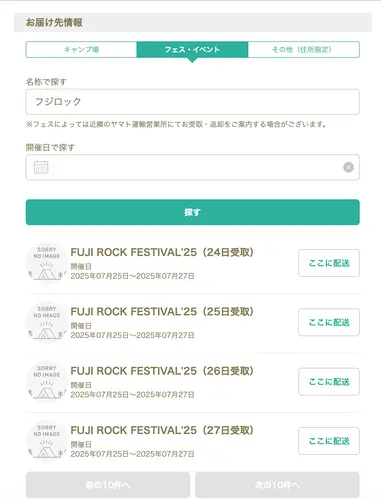381x500 pixels.
Task: Go to the previous results with 前の10件へ
Action: [108, 485]
